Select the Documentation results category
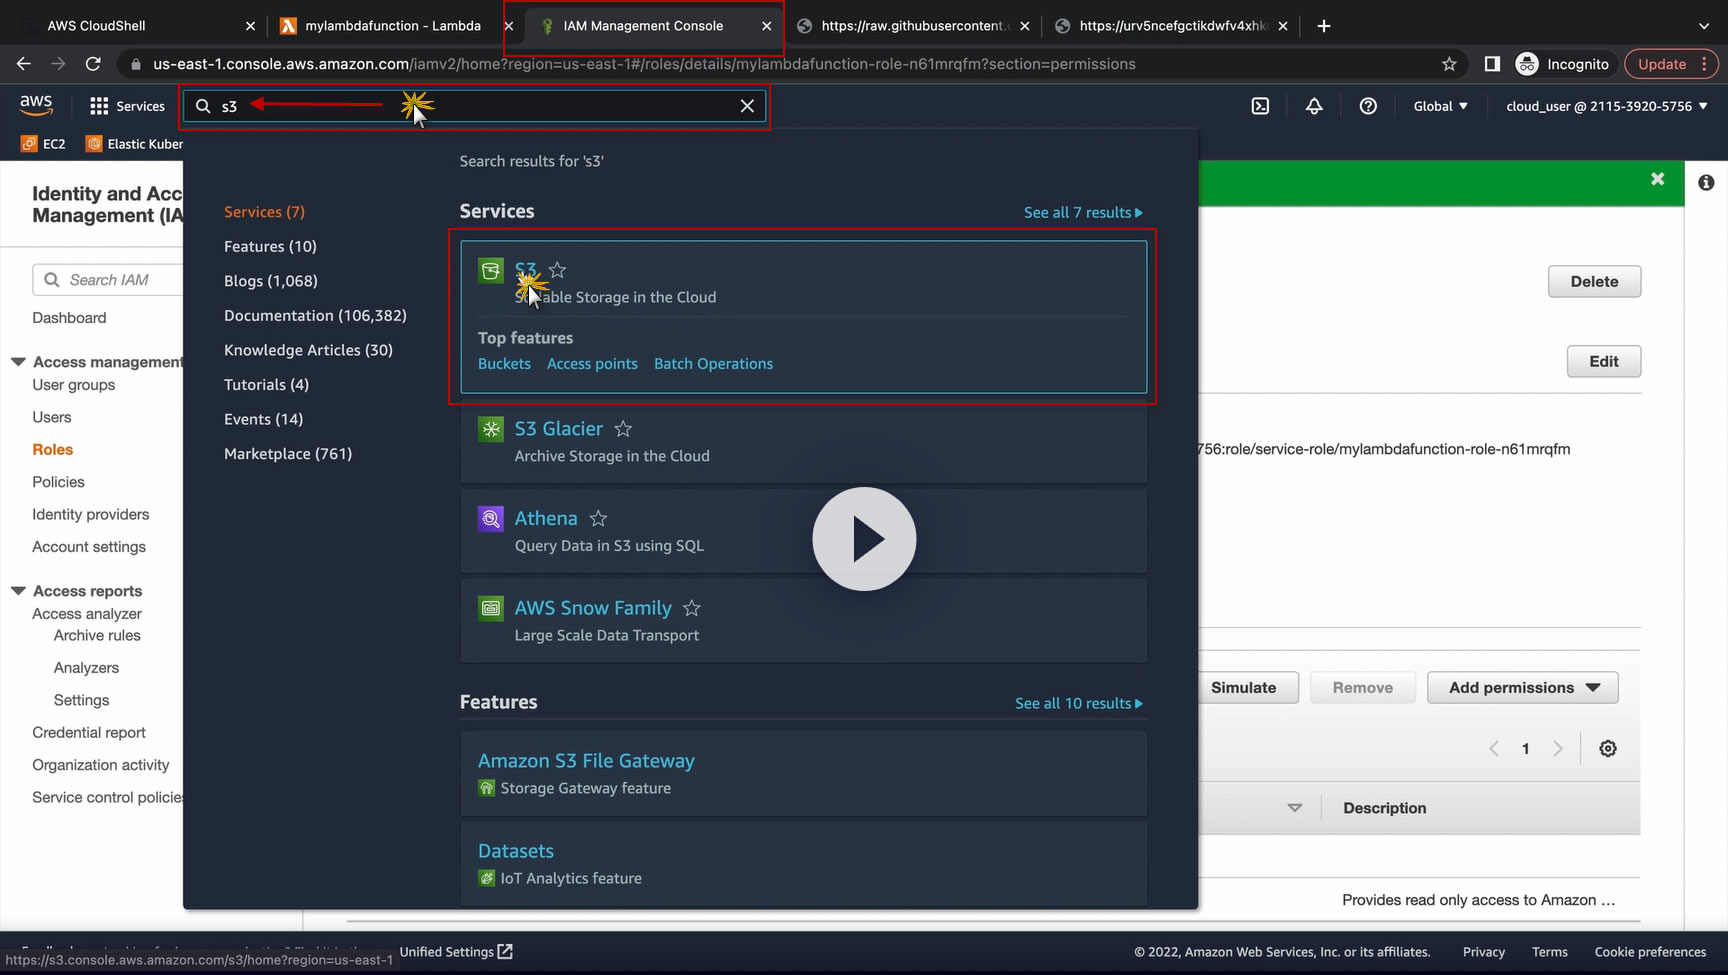The width and height of the screenshot is (1728, 975). pos(315,315)
